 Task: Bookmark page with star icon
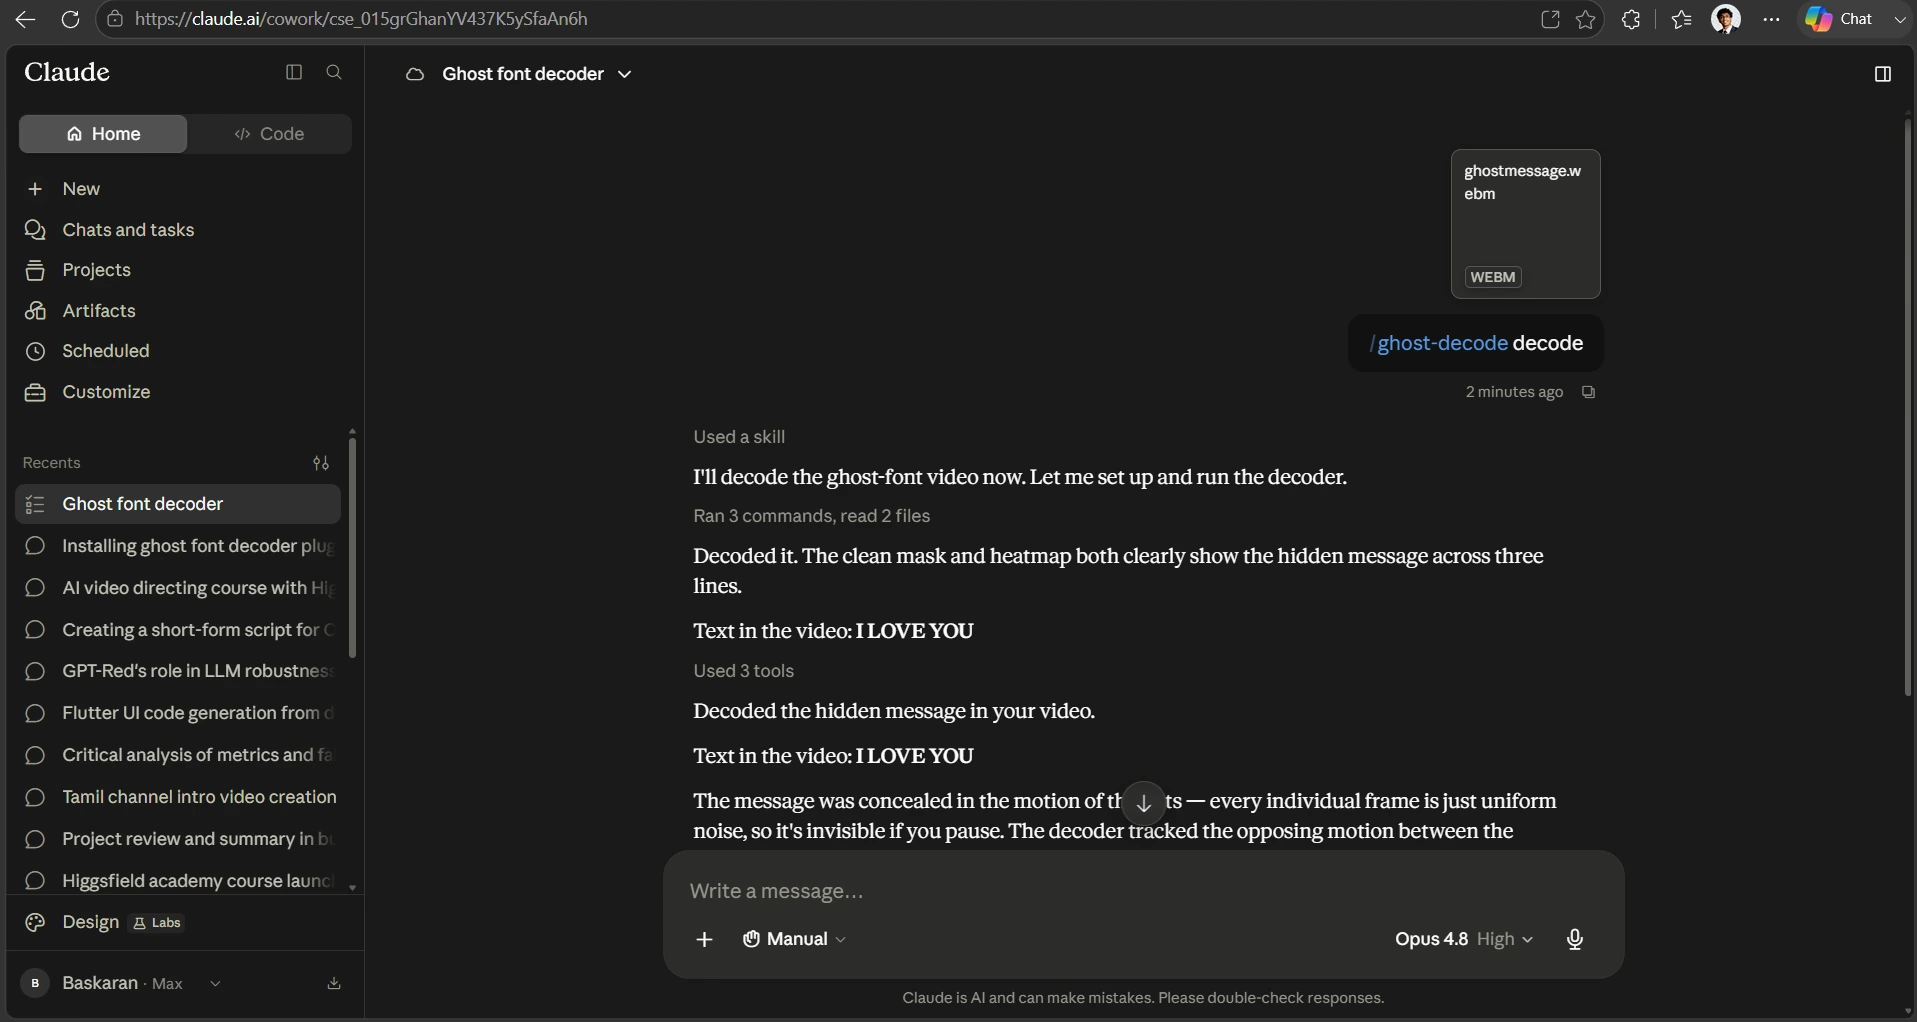click(1586, 19)
